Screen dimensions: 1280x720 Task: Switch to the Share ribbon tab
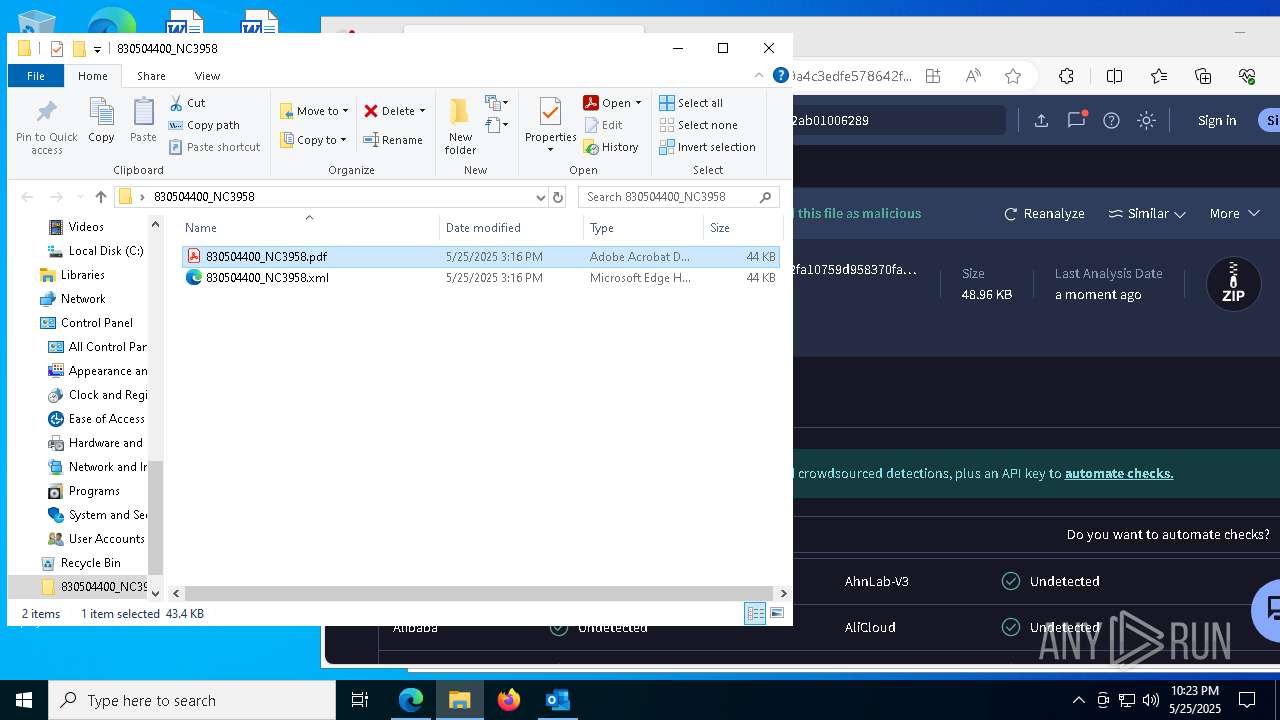151,76
